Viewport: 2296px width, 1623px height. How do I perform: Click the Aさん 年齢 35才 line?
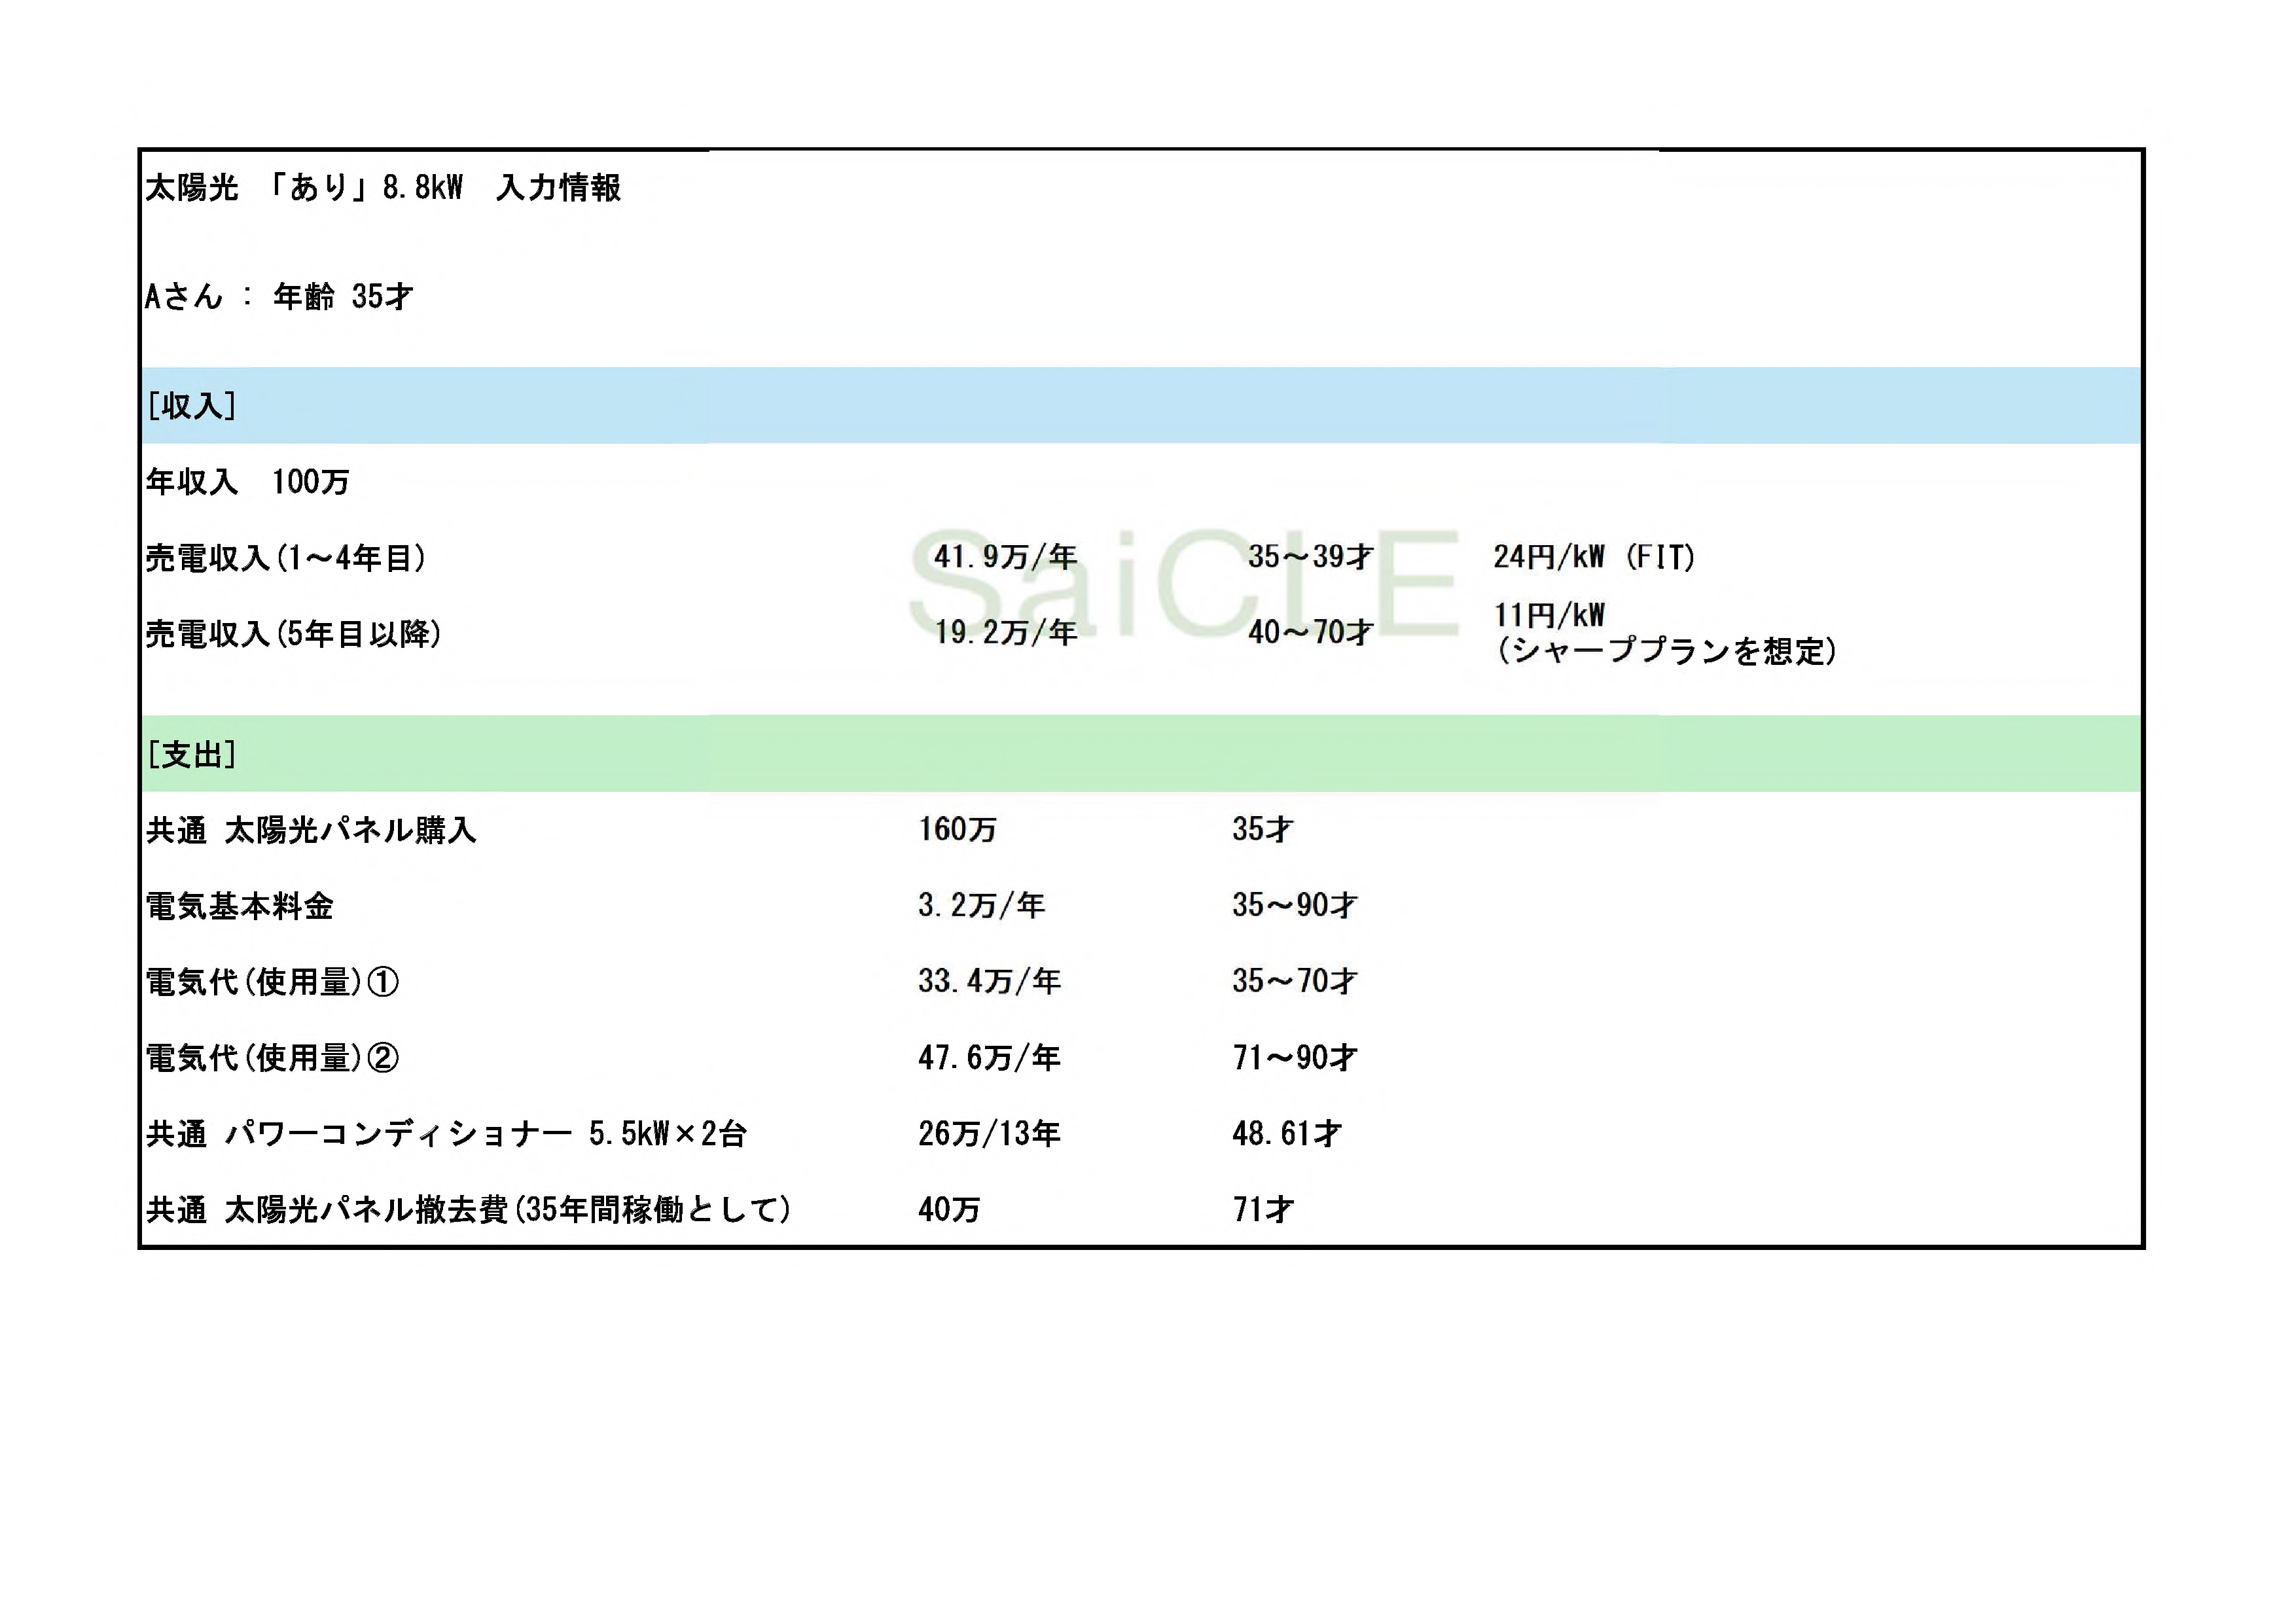[279, 296]
